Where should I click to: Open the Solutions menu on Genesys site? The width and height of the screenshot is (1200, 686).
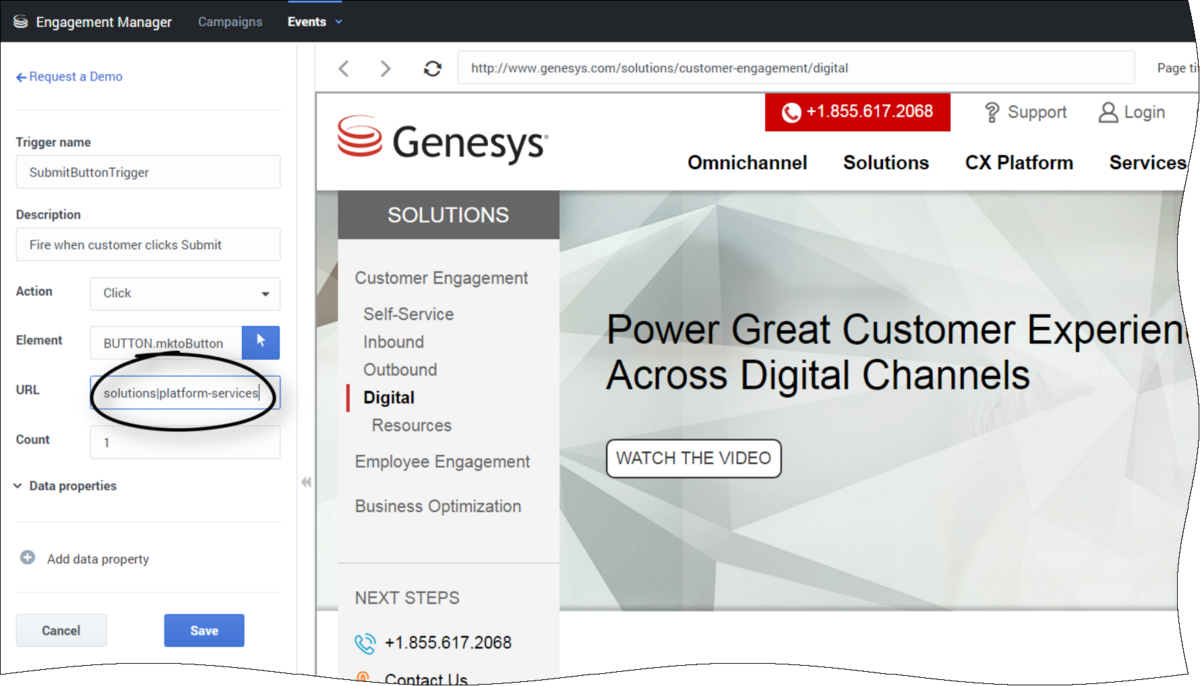(x=886, y=163)
